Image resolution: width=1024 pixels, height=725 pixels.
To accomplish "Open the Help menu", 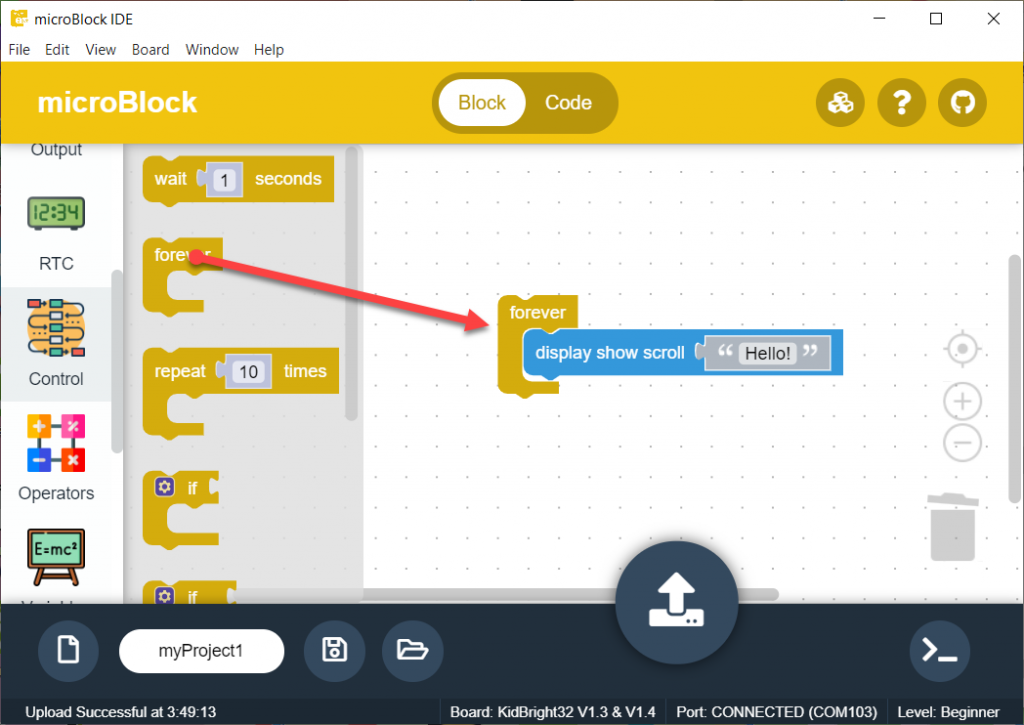I will pyautogui.click(x=268, y=50).
